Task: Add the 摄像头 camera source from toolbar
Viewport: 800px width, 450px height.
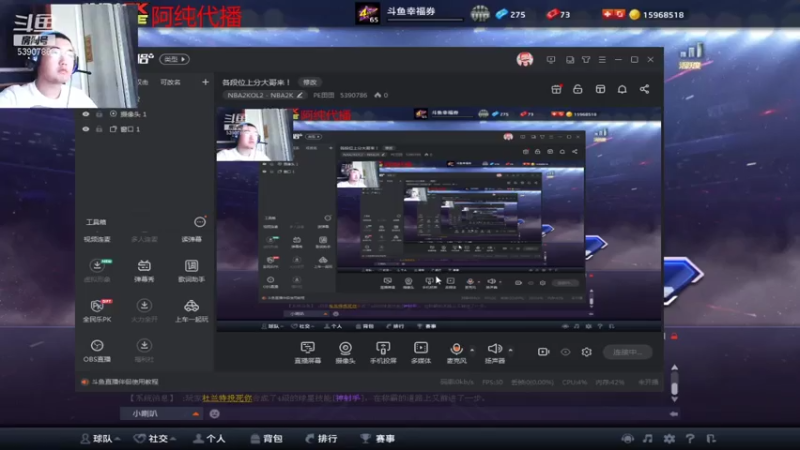Action: coord(345,352)
